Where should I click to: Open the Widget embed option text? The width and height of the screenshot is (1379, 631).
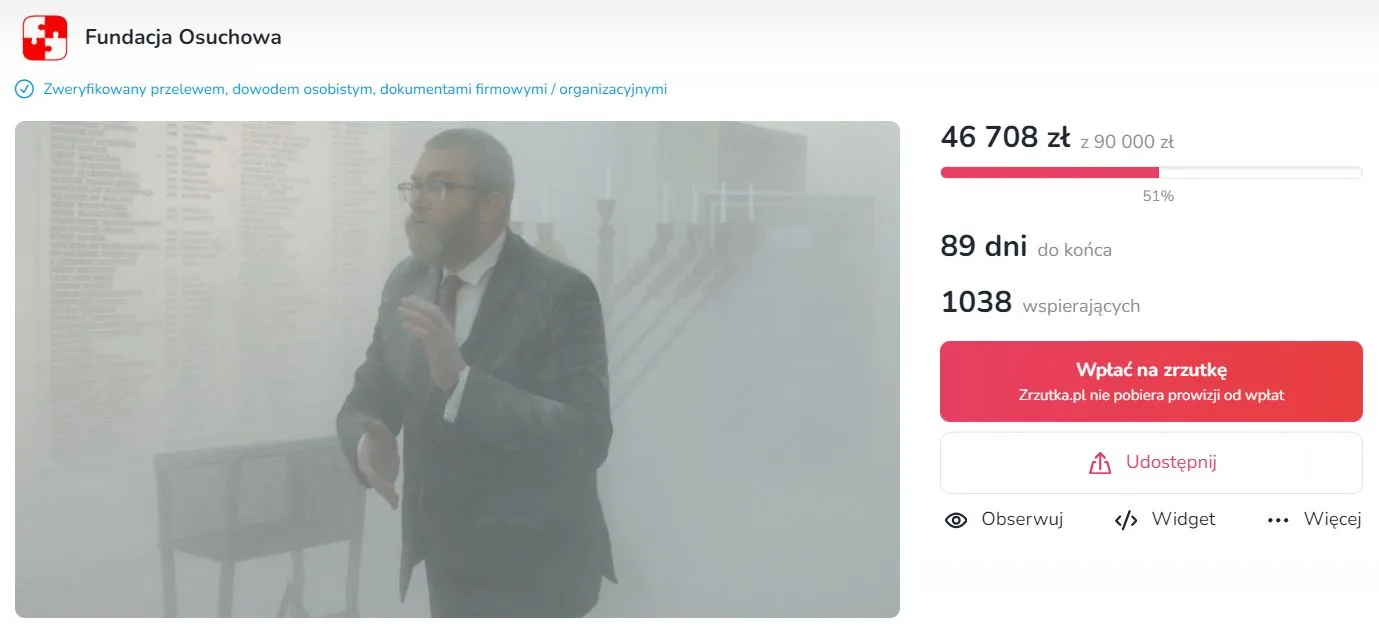click(1183, 520)
